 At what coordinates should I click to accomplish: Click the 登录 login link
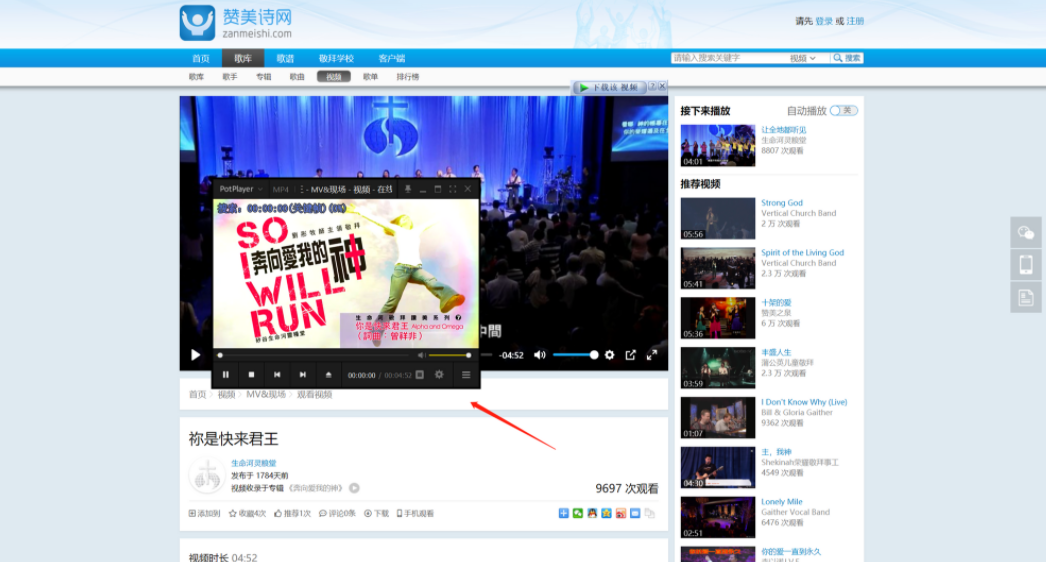coord(824,21)
